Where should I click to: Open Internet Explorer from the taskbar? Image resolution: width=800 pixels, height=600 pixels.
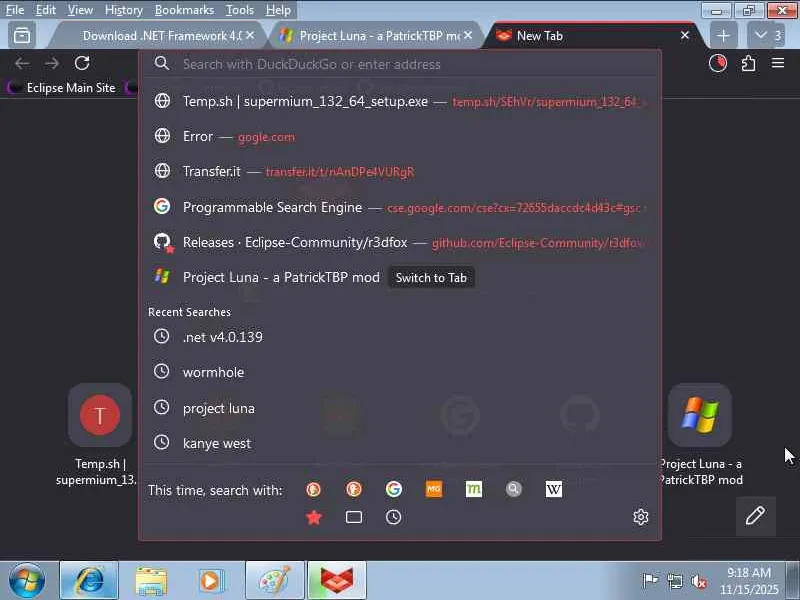(89, 580)
